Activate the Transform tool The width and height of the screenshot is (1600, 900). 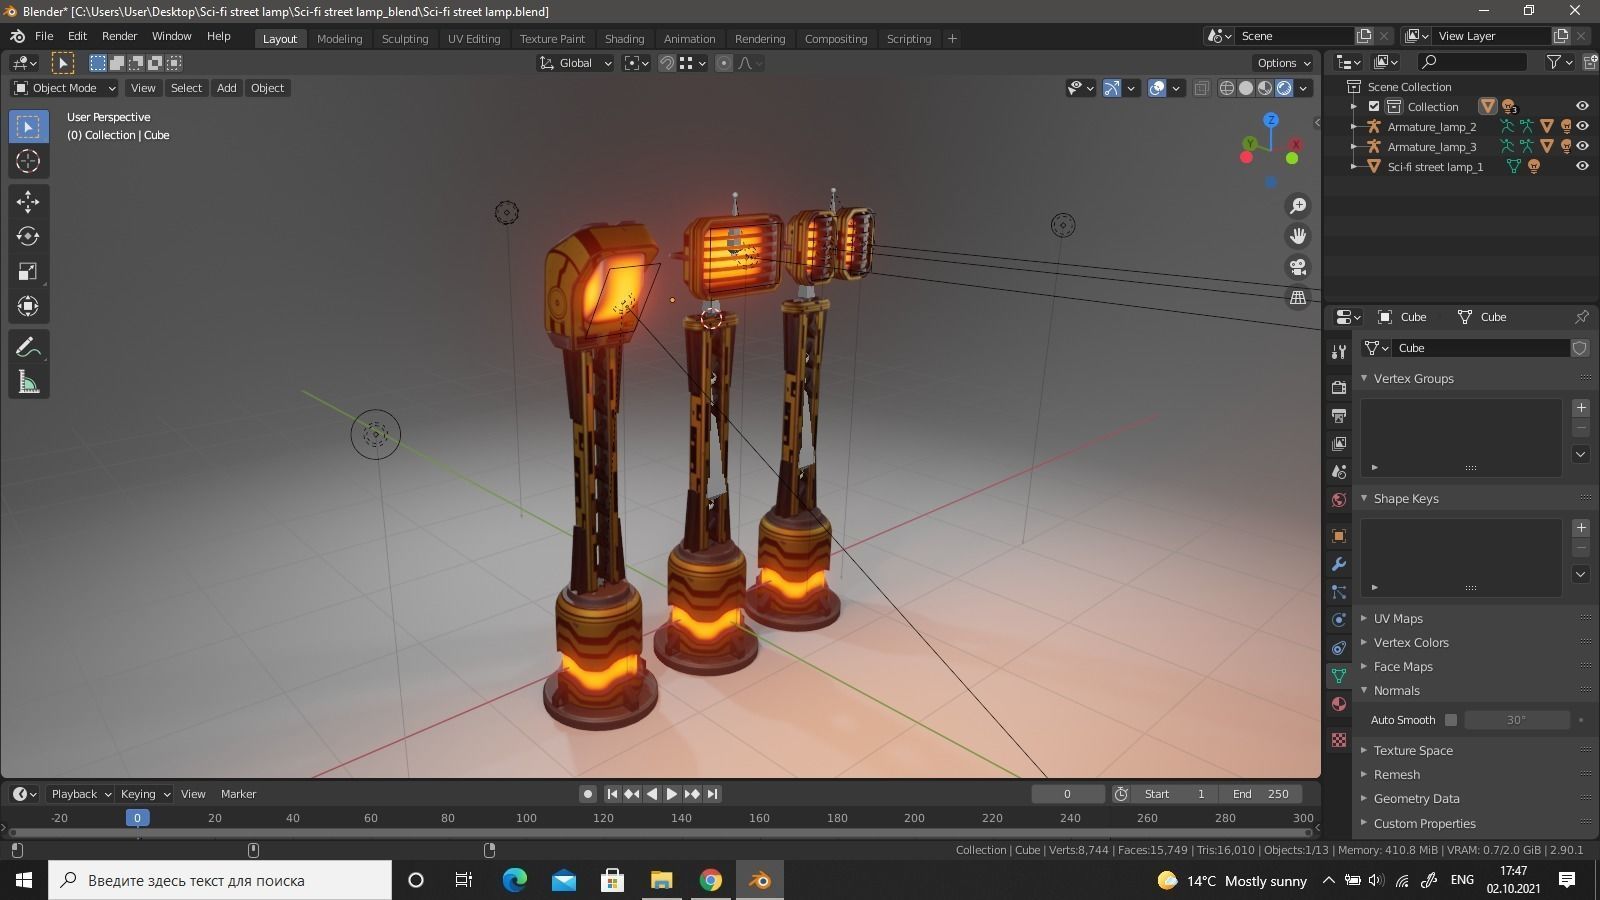pyautogui.click(x=28, y=306)
